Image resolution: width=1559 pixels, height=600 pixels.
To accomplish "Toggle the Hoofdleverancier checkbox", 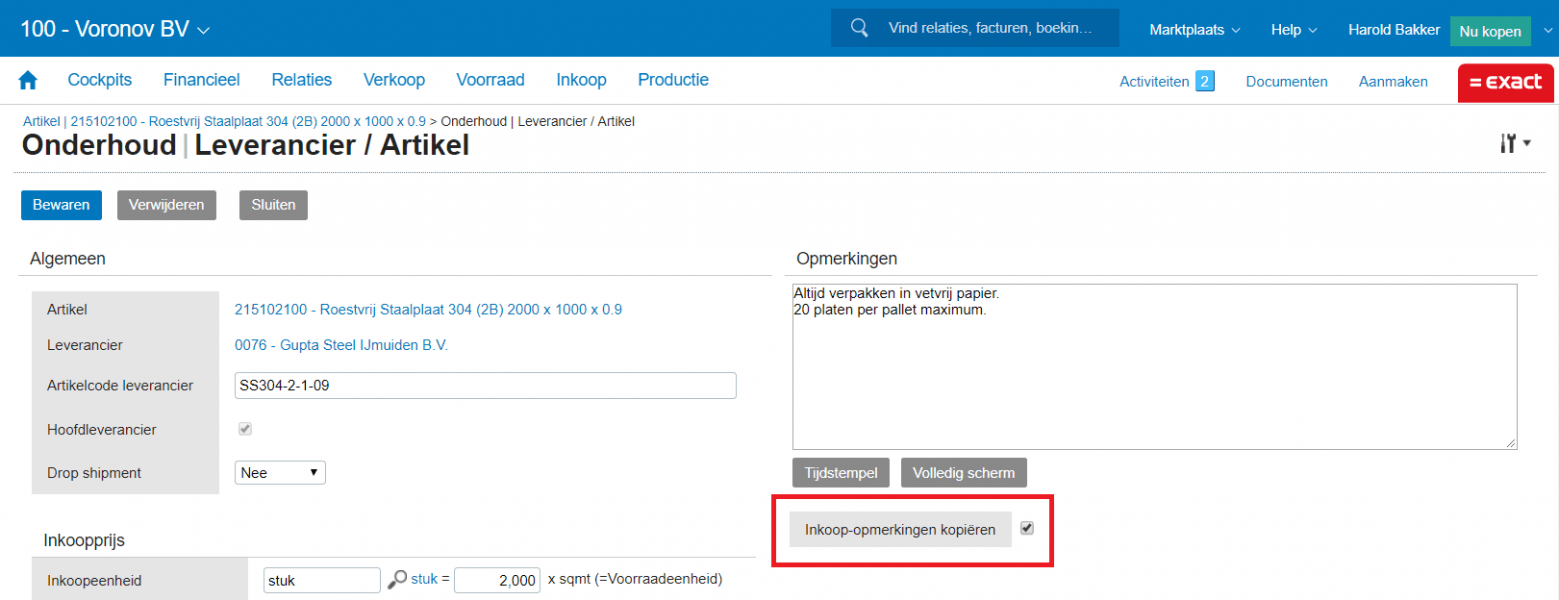I will pos(245,429).
